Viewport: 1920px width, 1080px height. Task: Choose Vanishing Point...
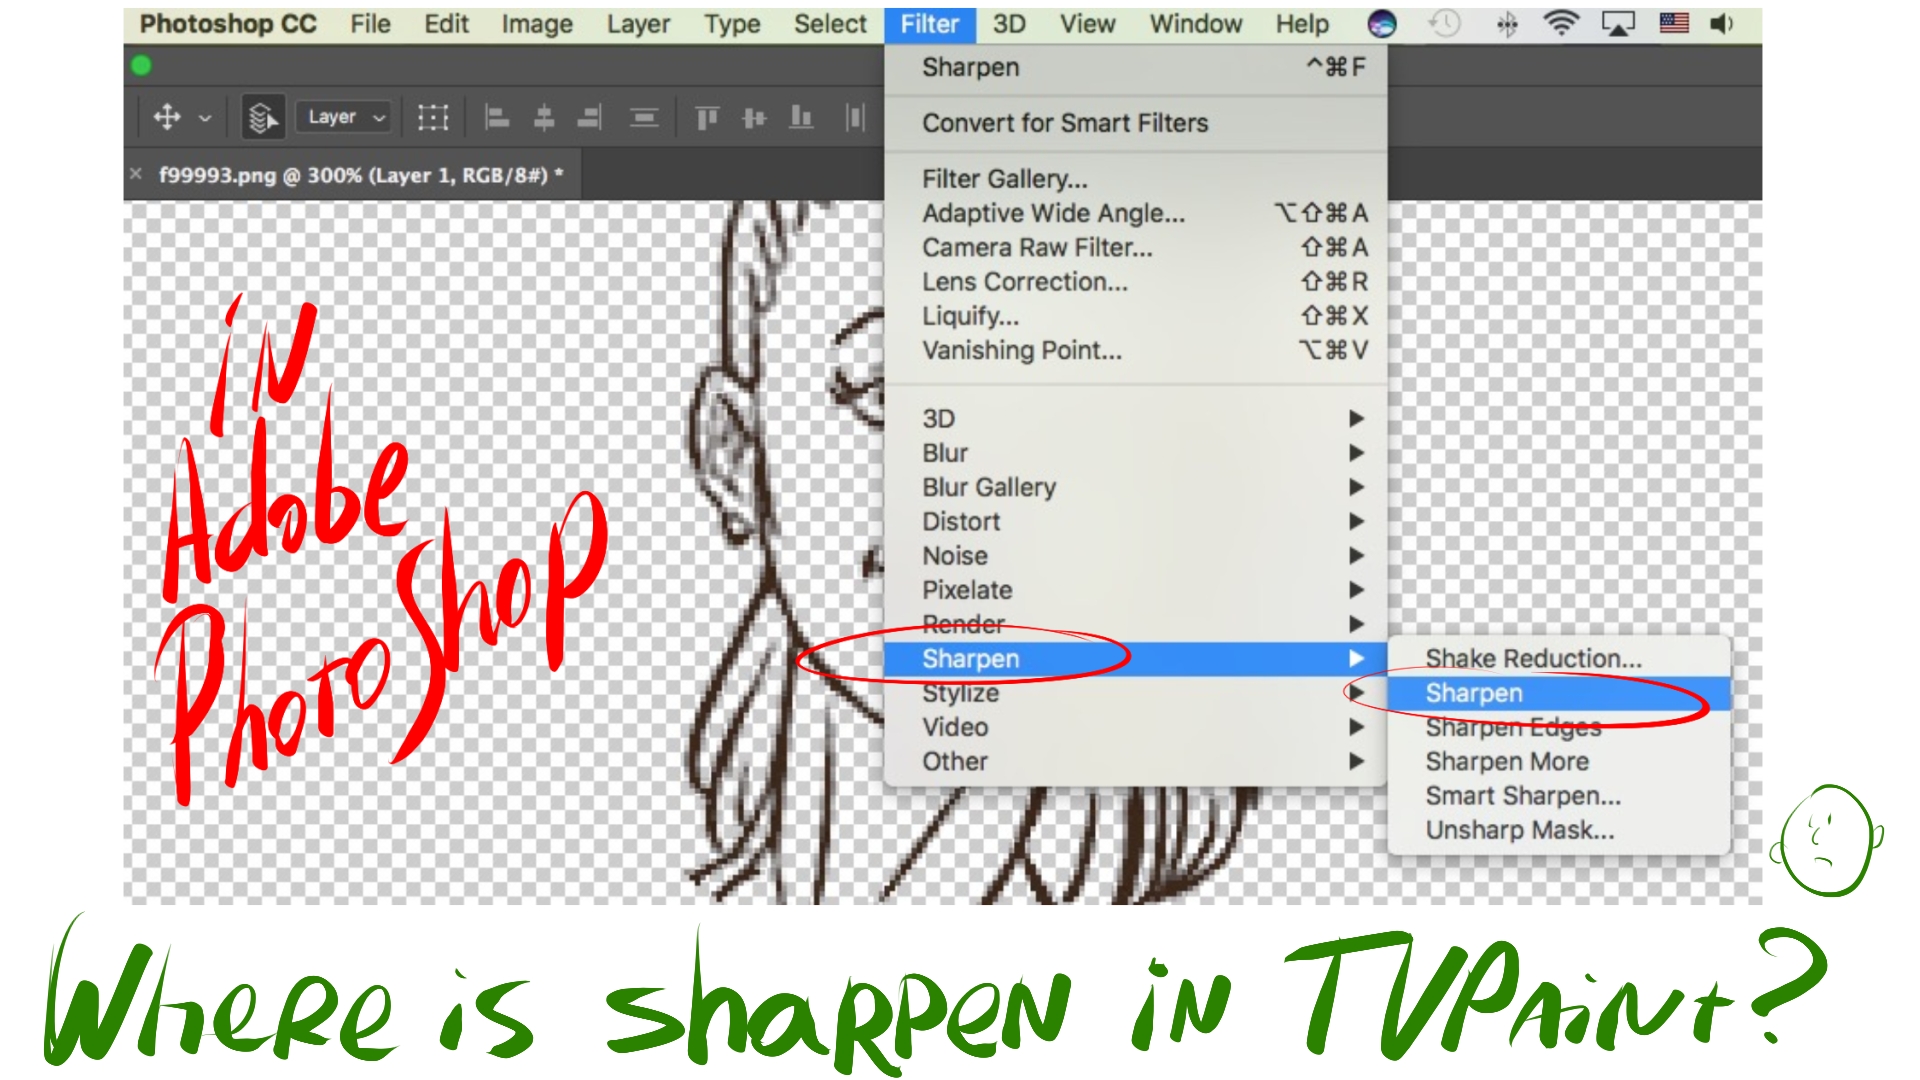coord(1136,350)
